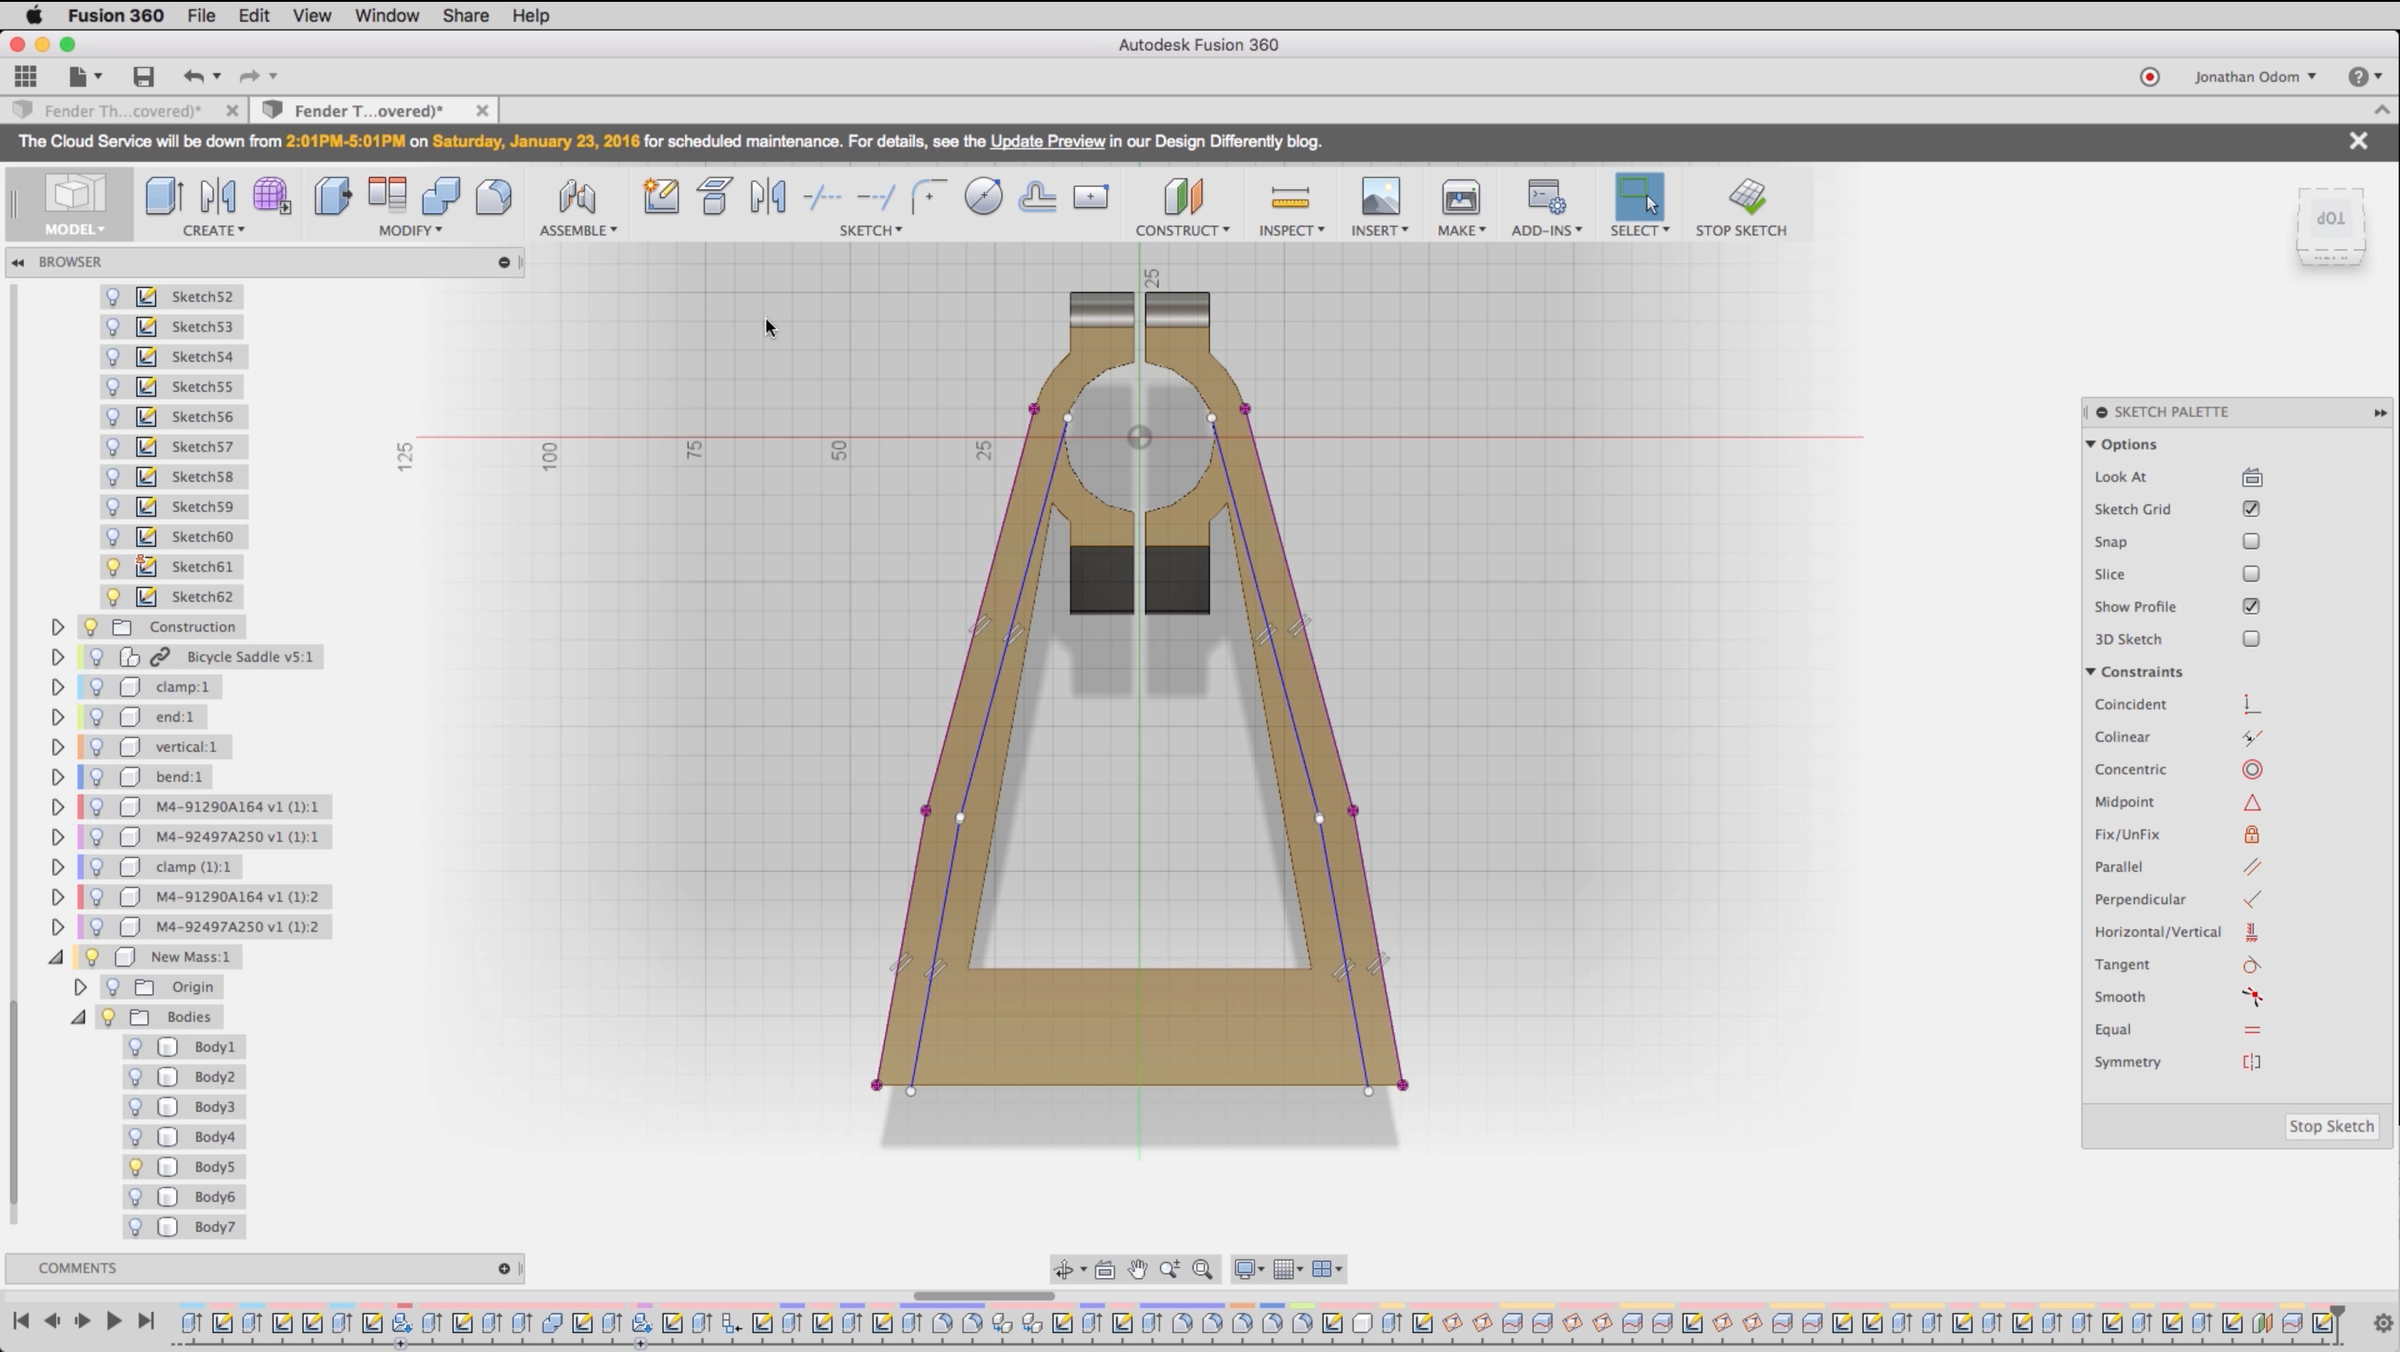Expand the Construction folder in the browser
The image size is (2400, 1352).
(57, 627)
